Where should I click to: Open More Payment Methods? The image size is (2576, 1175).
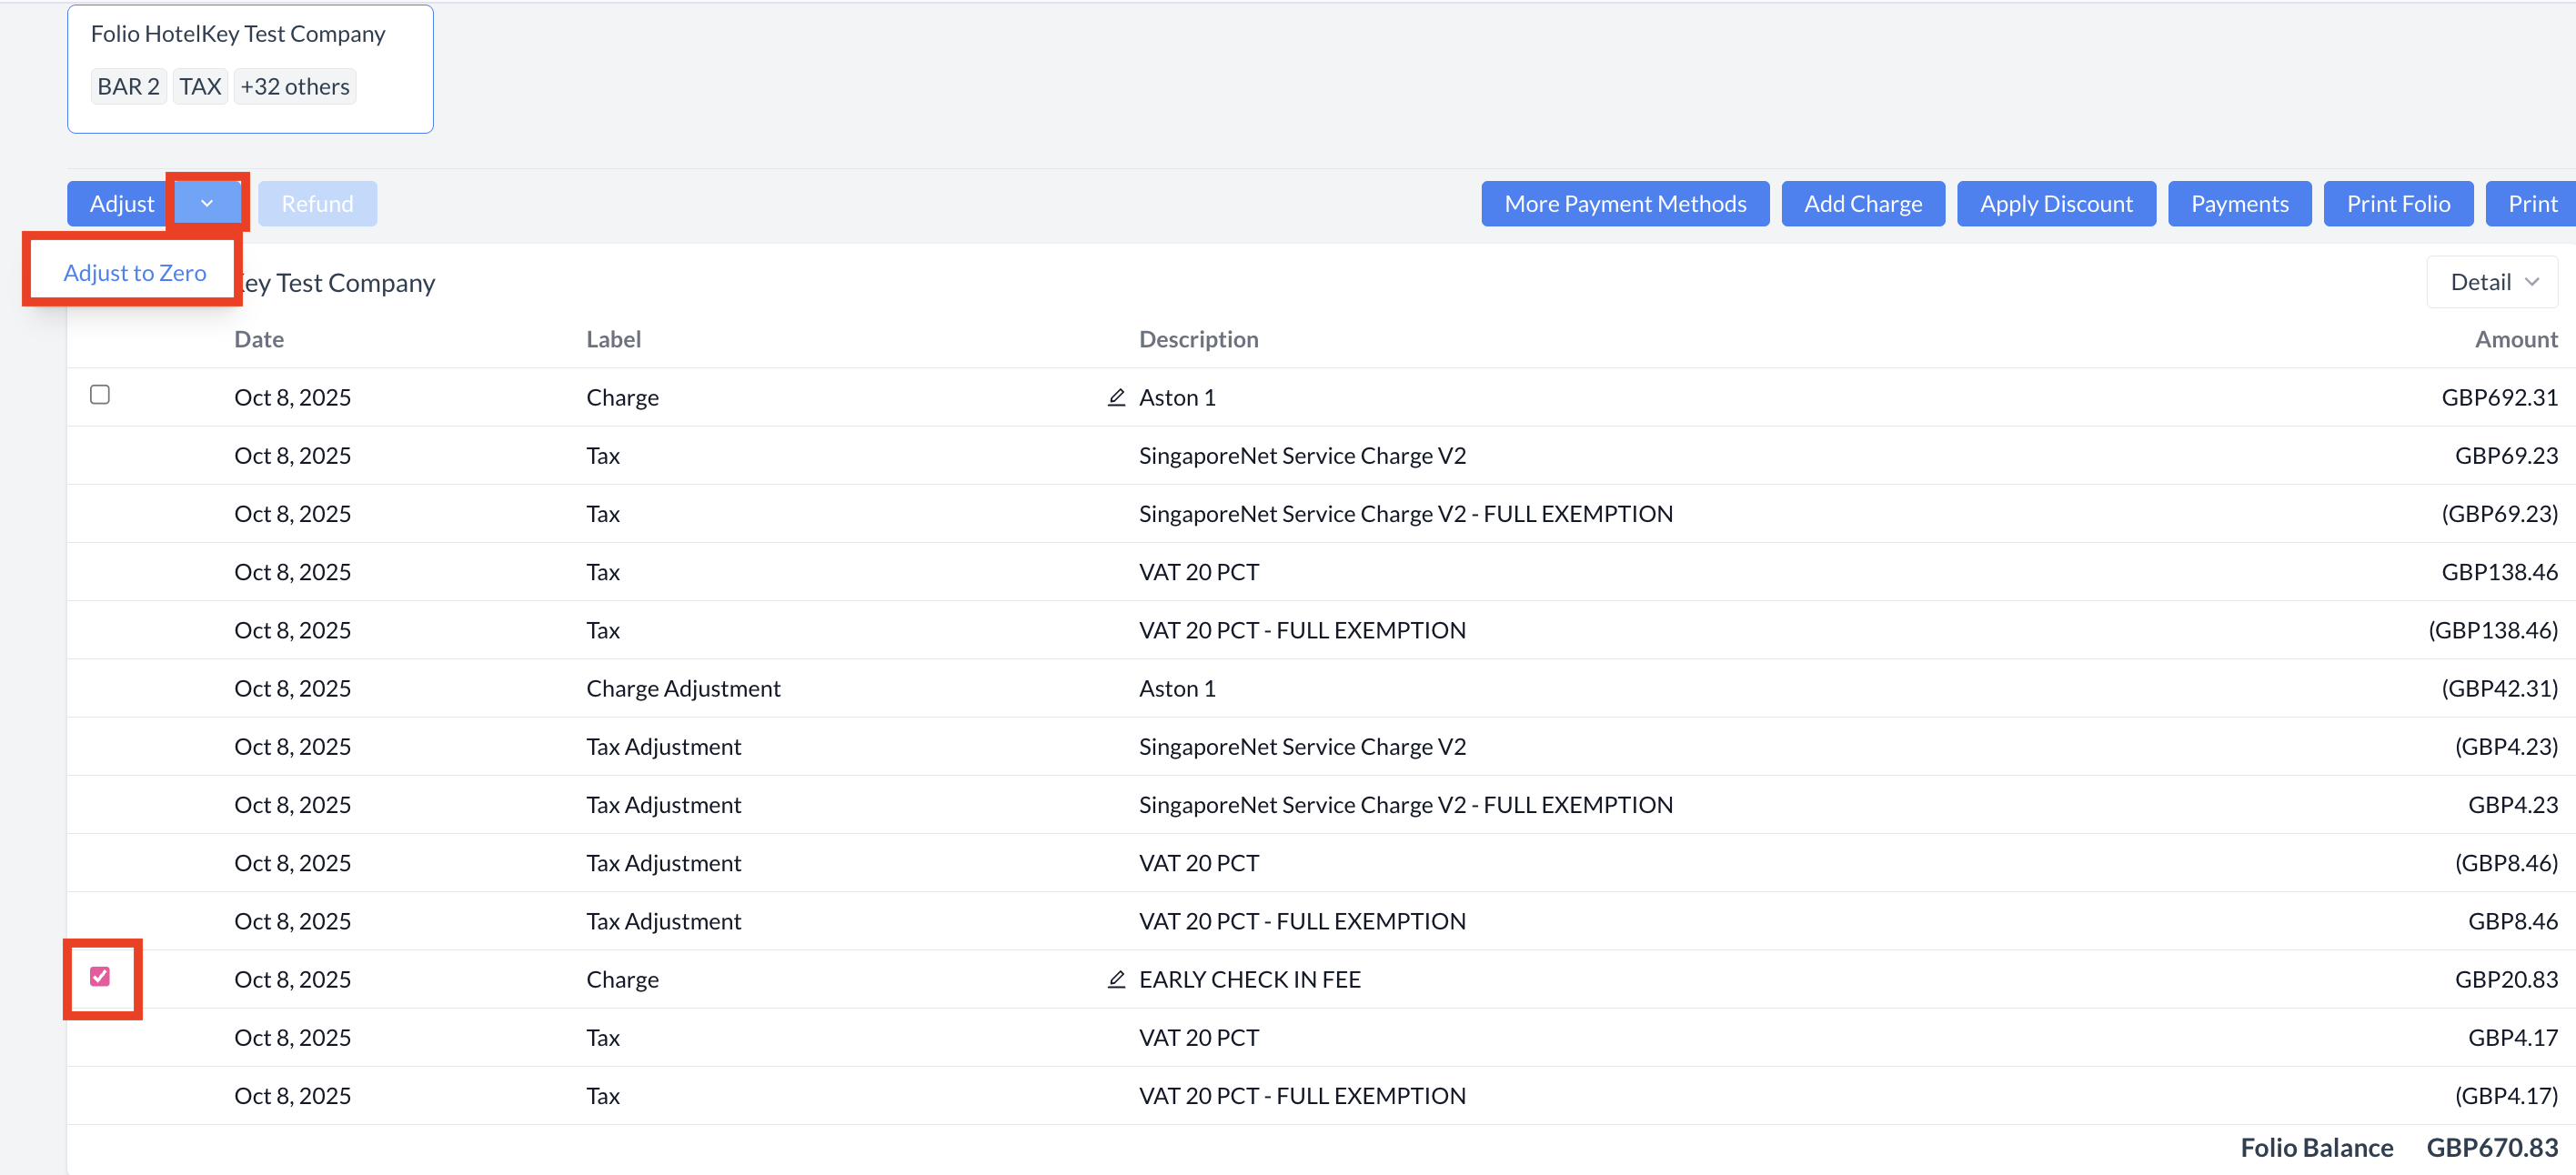(x=1624, y=204)
